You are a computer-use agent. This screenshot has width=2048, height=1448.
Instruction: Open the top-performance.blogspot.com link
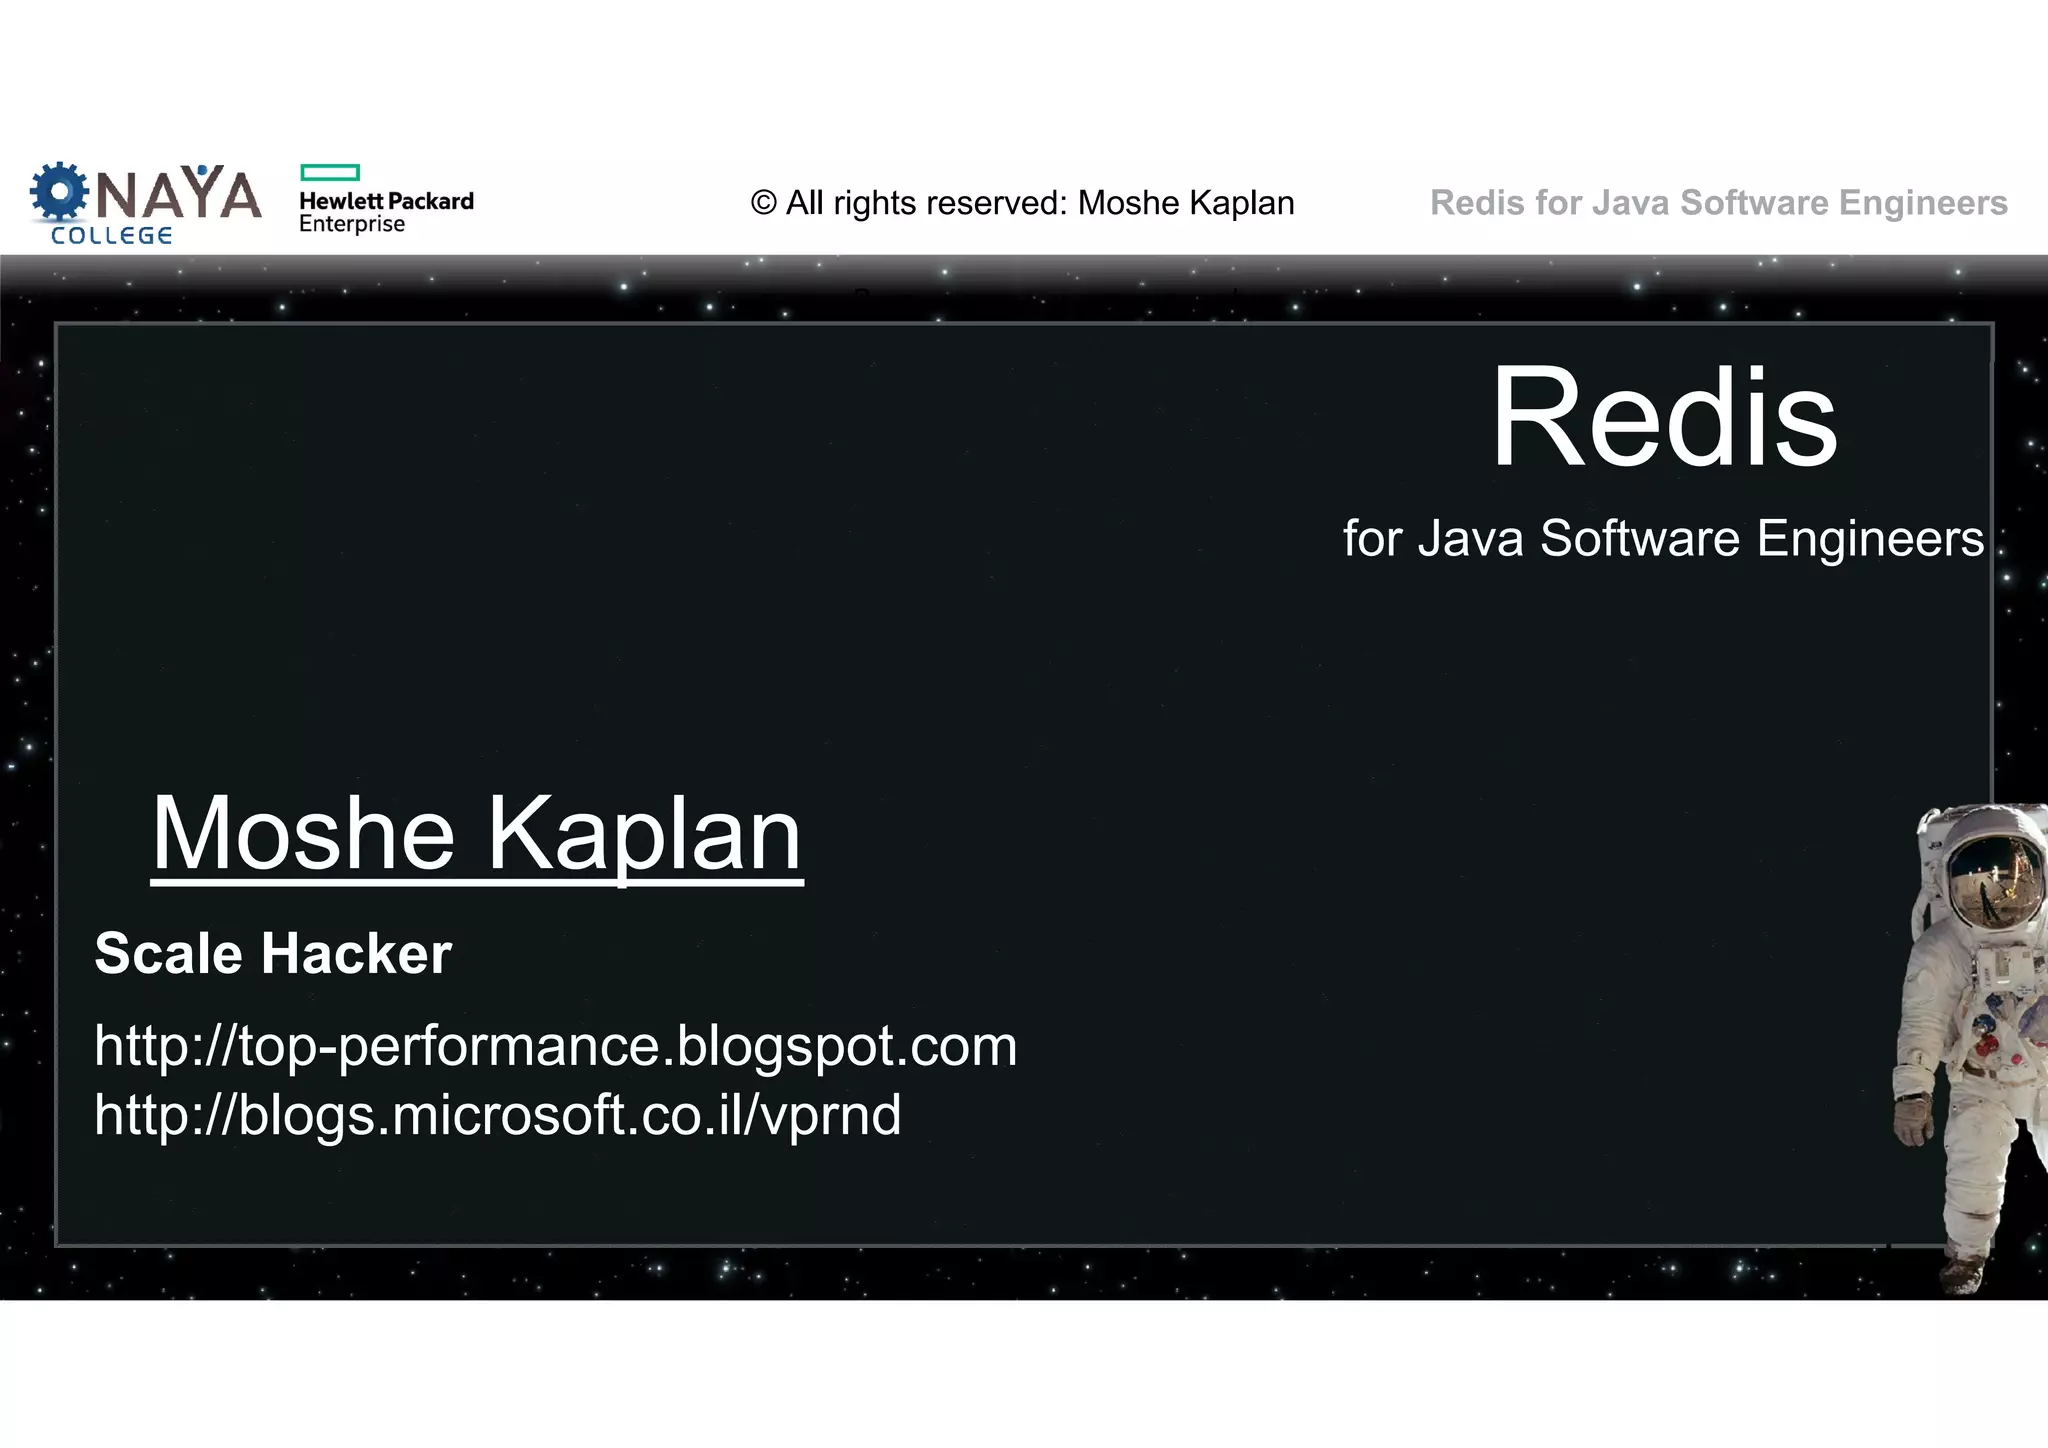coord(555,1046)
